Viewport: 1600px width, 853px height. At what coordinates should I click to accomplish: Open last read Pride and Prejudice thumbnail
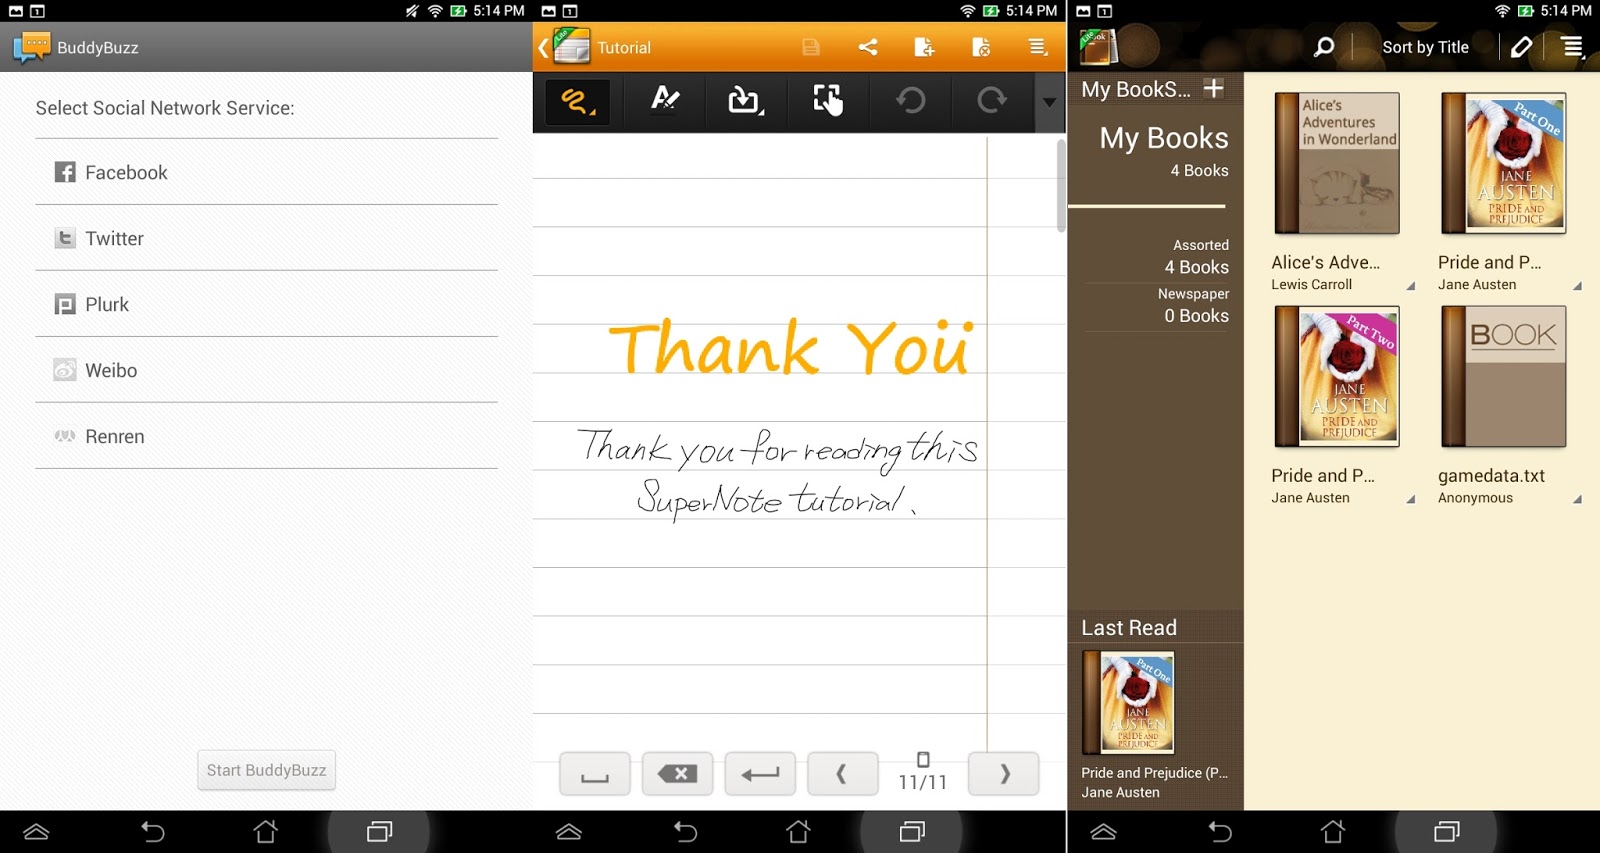click(1128, 702)
